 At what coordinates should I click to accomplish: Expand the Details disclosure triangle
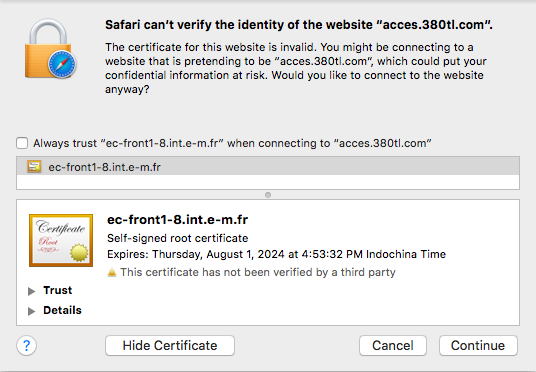click(x=31, y=311)
